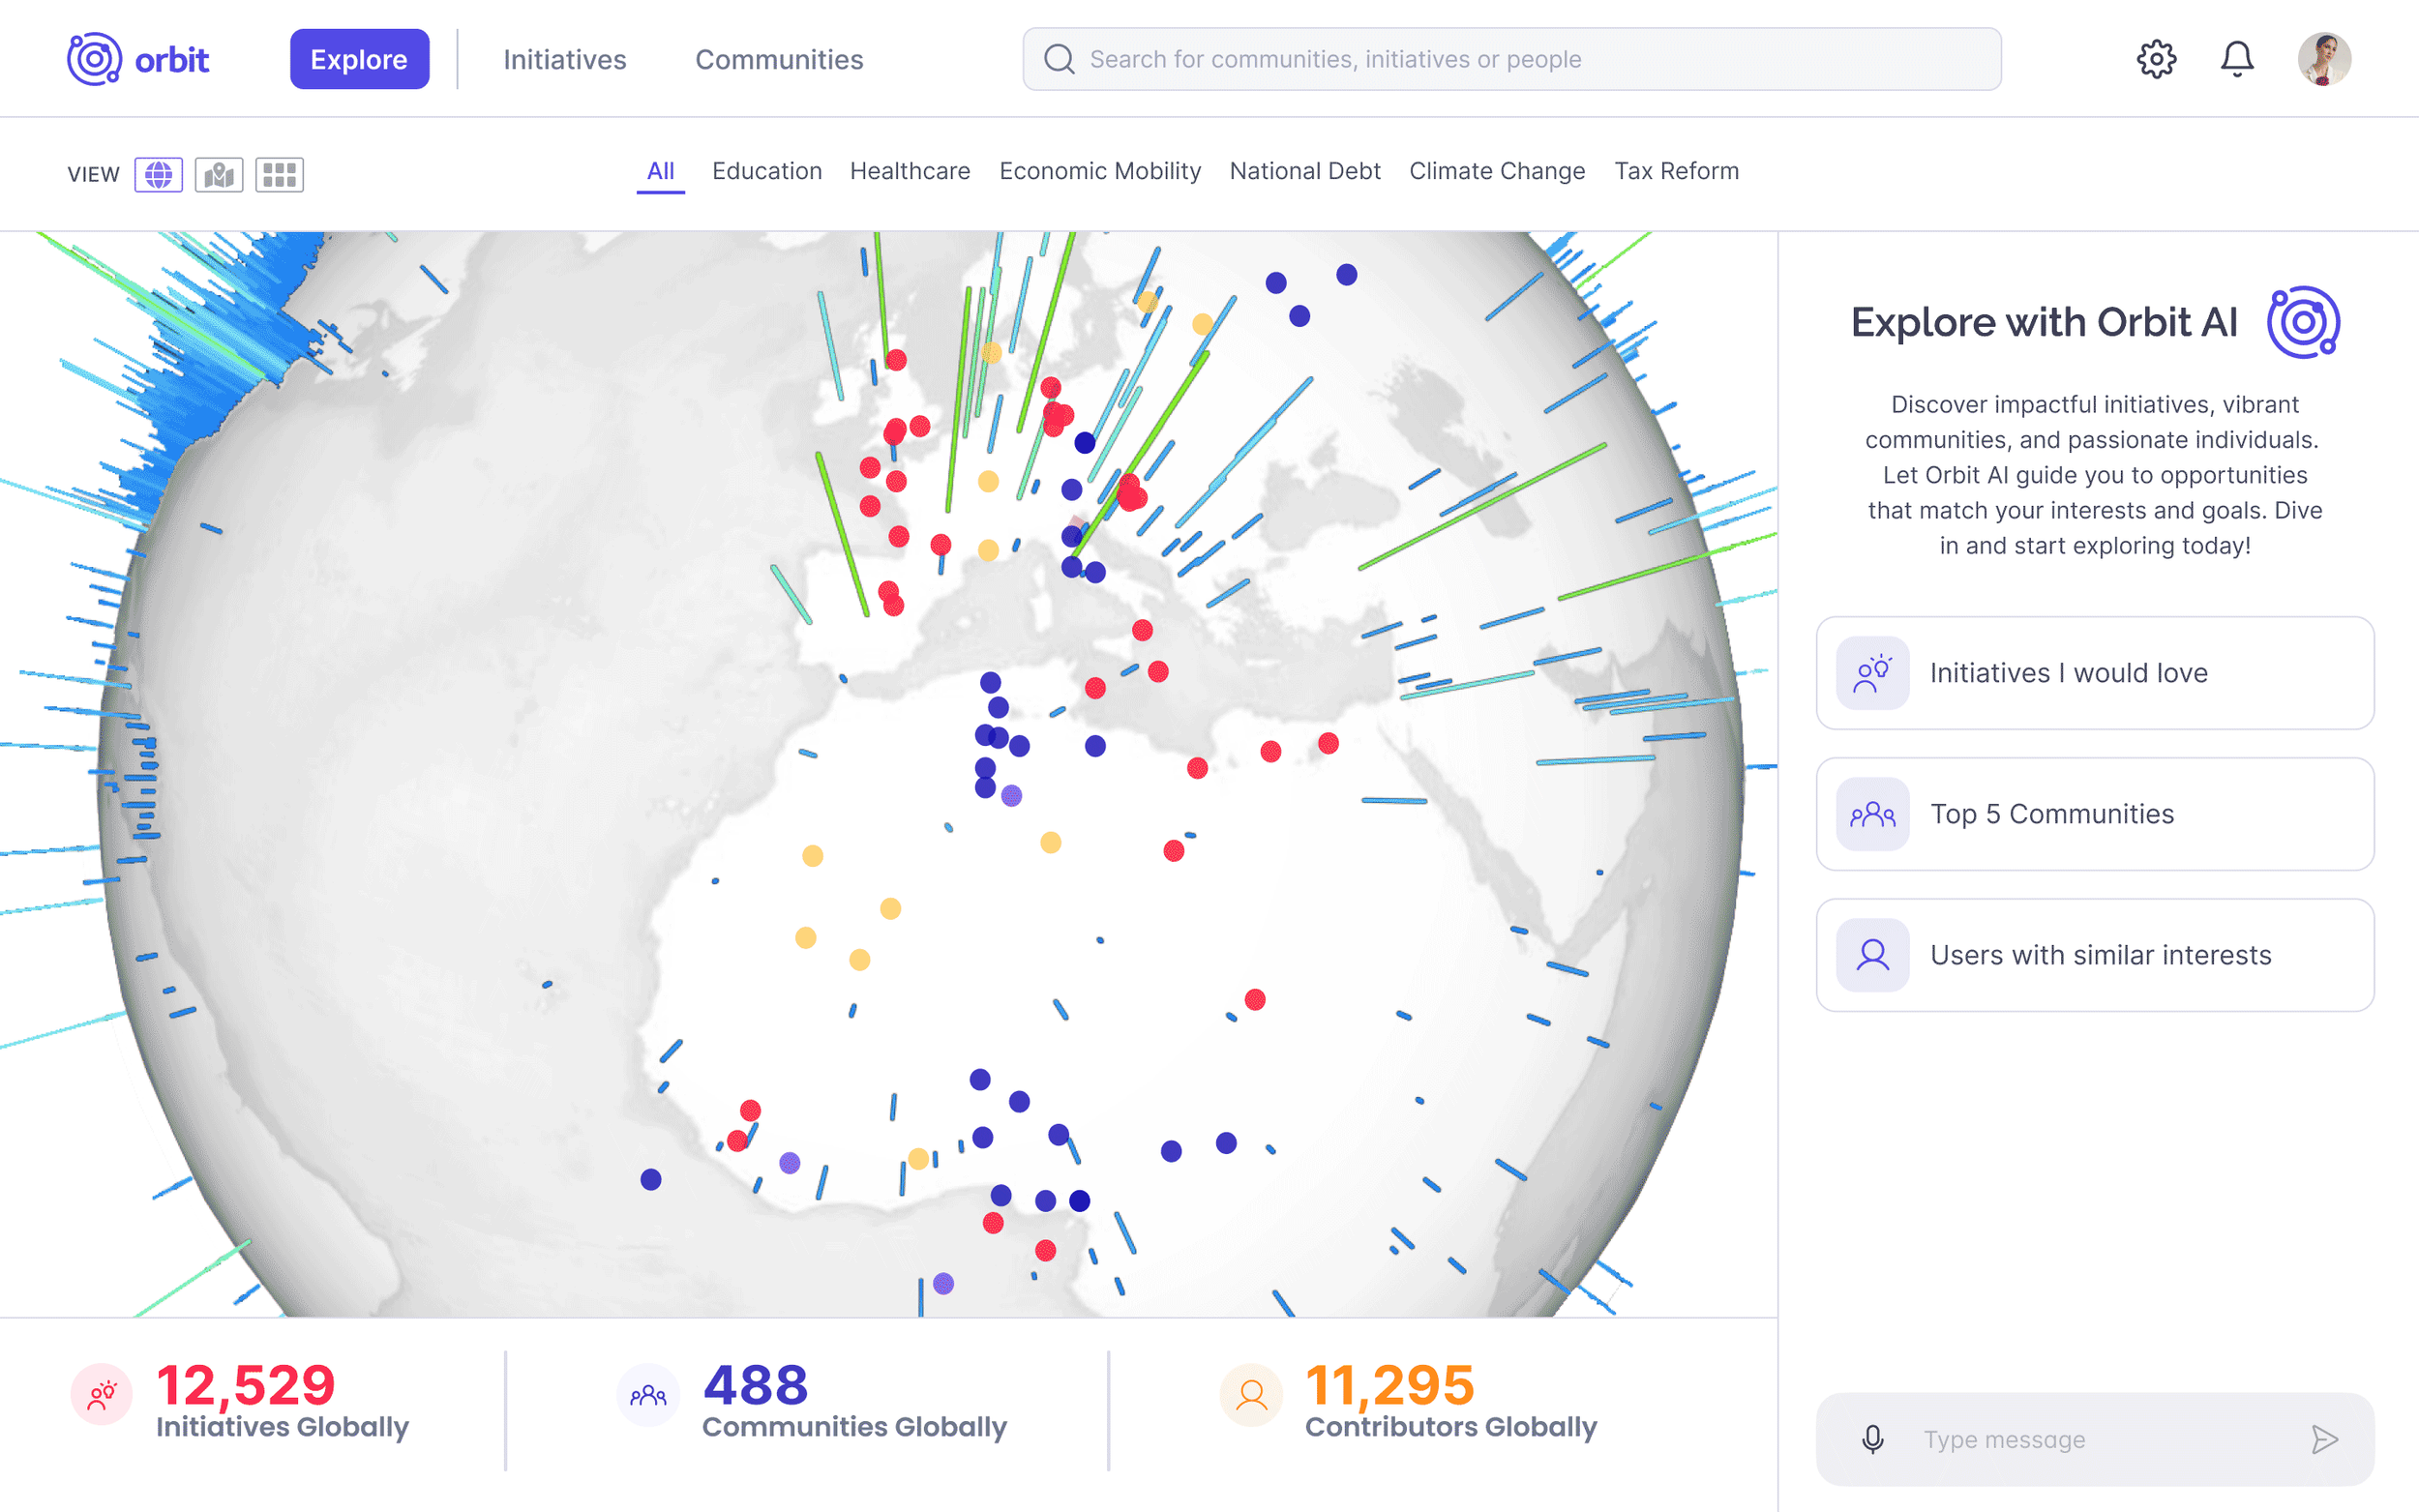Open the notifications bell
This screenshot has width=2419, height=1512.
pos(2236,59)
